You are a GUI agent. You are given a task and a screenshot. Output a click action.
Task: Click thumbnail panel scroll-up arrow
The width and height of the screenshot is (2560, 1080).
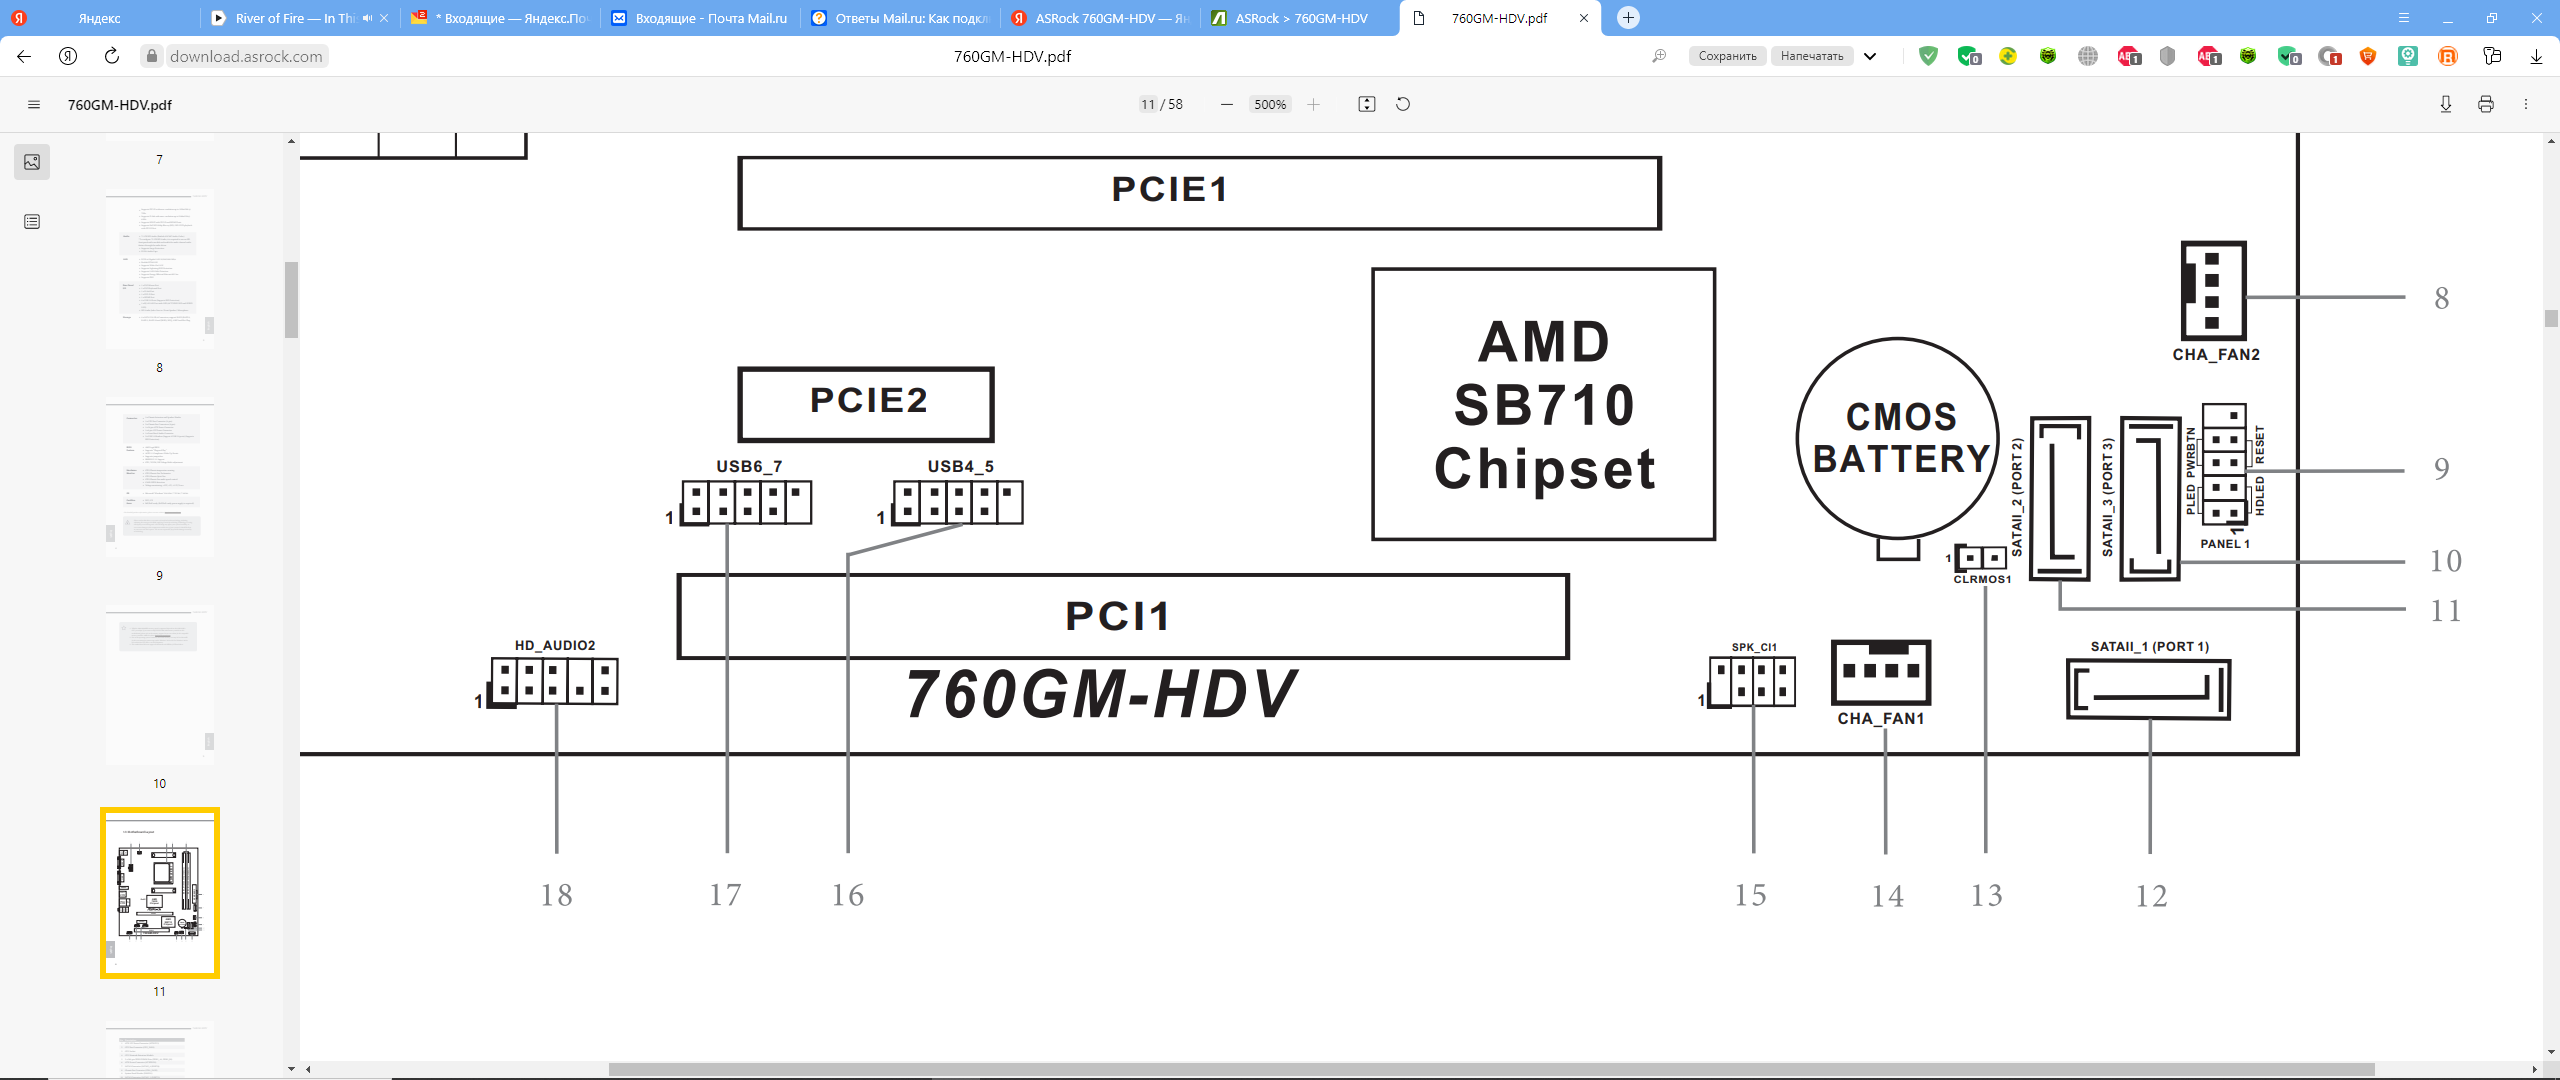coord(291,141)
